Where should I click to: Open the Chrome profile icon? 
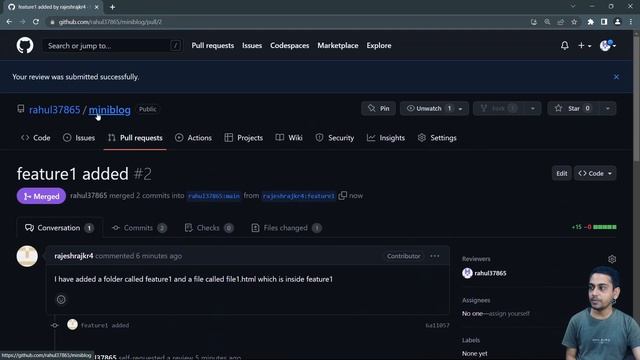click(618, 22)
